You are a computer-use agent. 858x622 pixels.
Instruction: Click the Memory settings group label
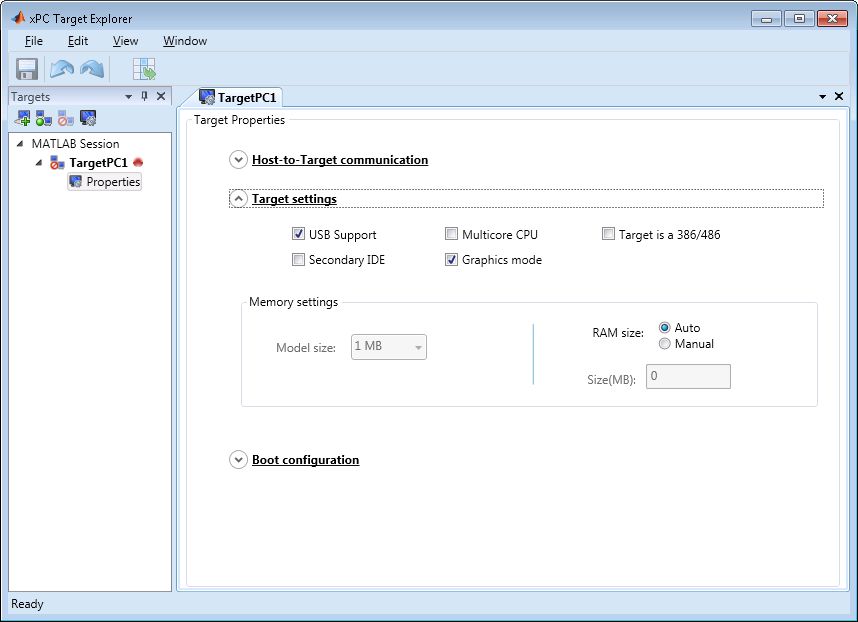coord(293,302)
